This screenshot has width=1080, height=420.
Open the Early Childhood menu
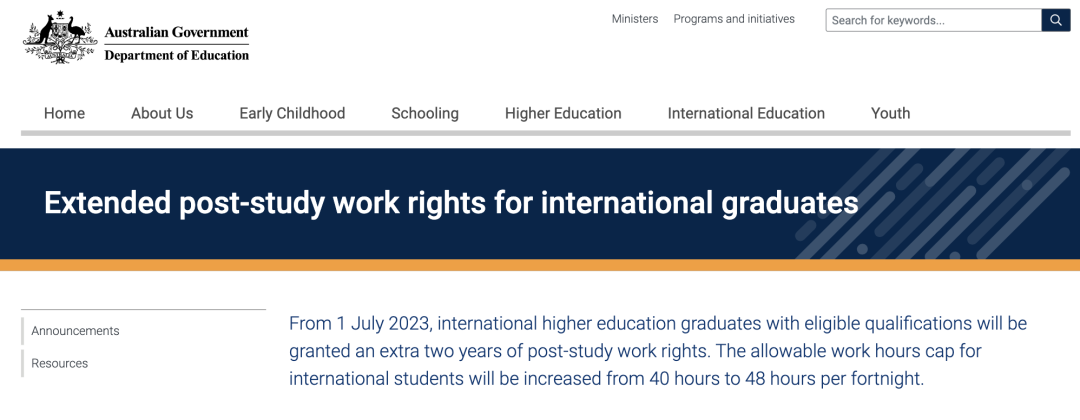(292, 113)
